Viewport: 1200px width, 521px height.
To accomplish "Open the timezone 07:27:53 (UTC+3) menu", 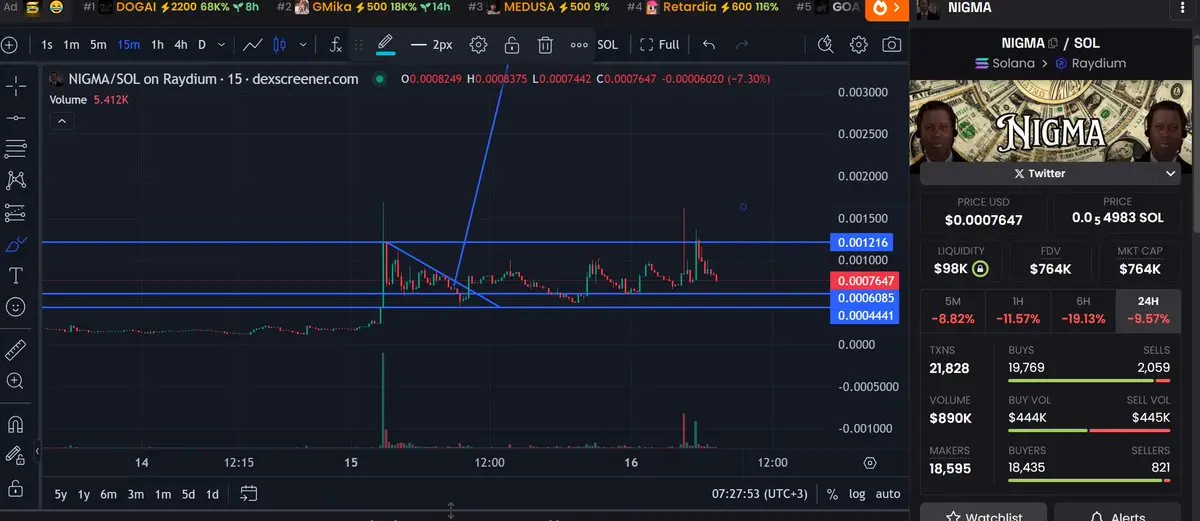I will pos(759,494).
